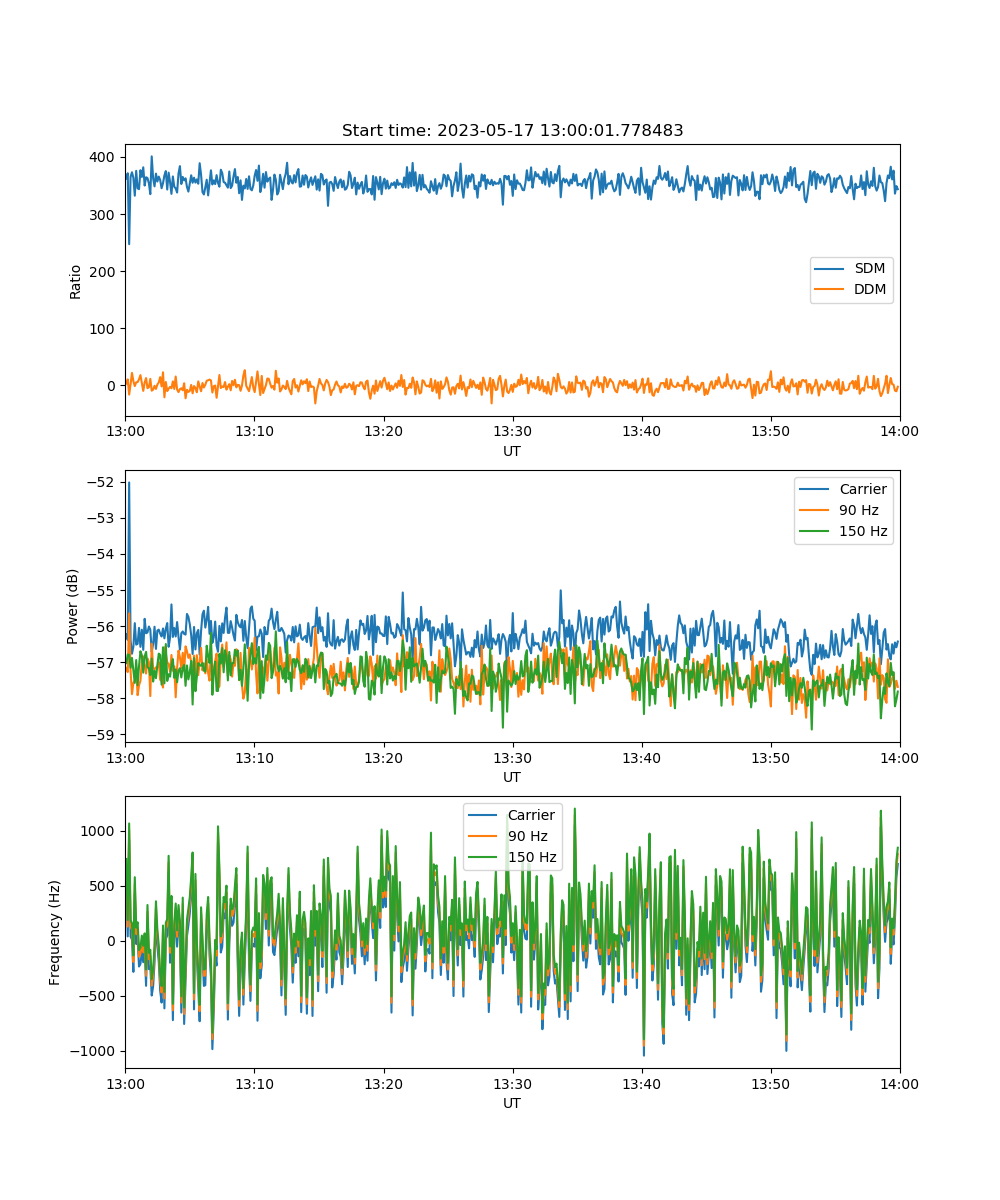Click the '13:50' tick under the Frequency plot

[770, 1083]
